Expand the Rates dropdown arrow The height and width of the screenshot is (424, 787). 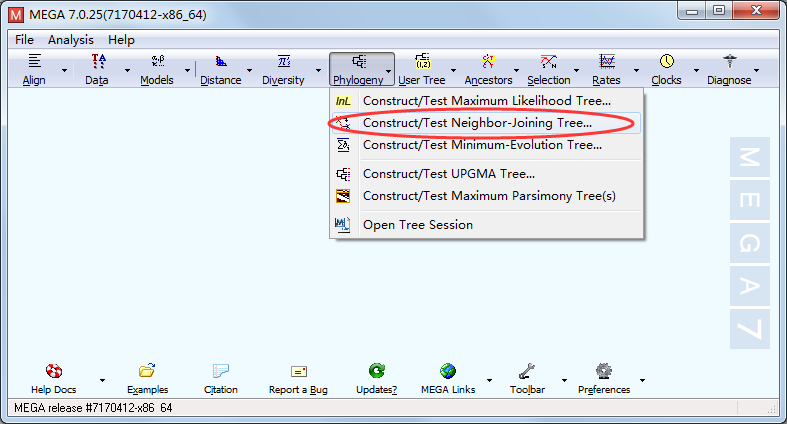tap(636, 70)
